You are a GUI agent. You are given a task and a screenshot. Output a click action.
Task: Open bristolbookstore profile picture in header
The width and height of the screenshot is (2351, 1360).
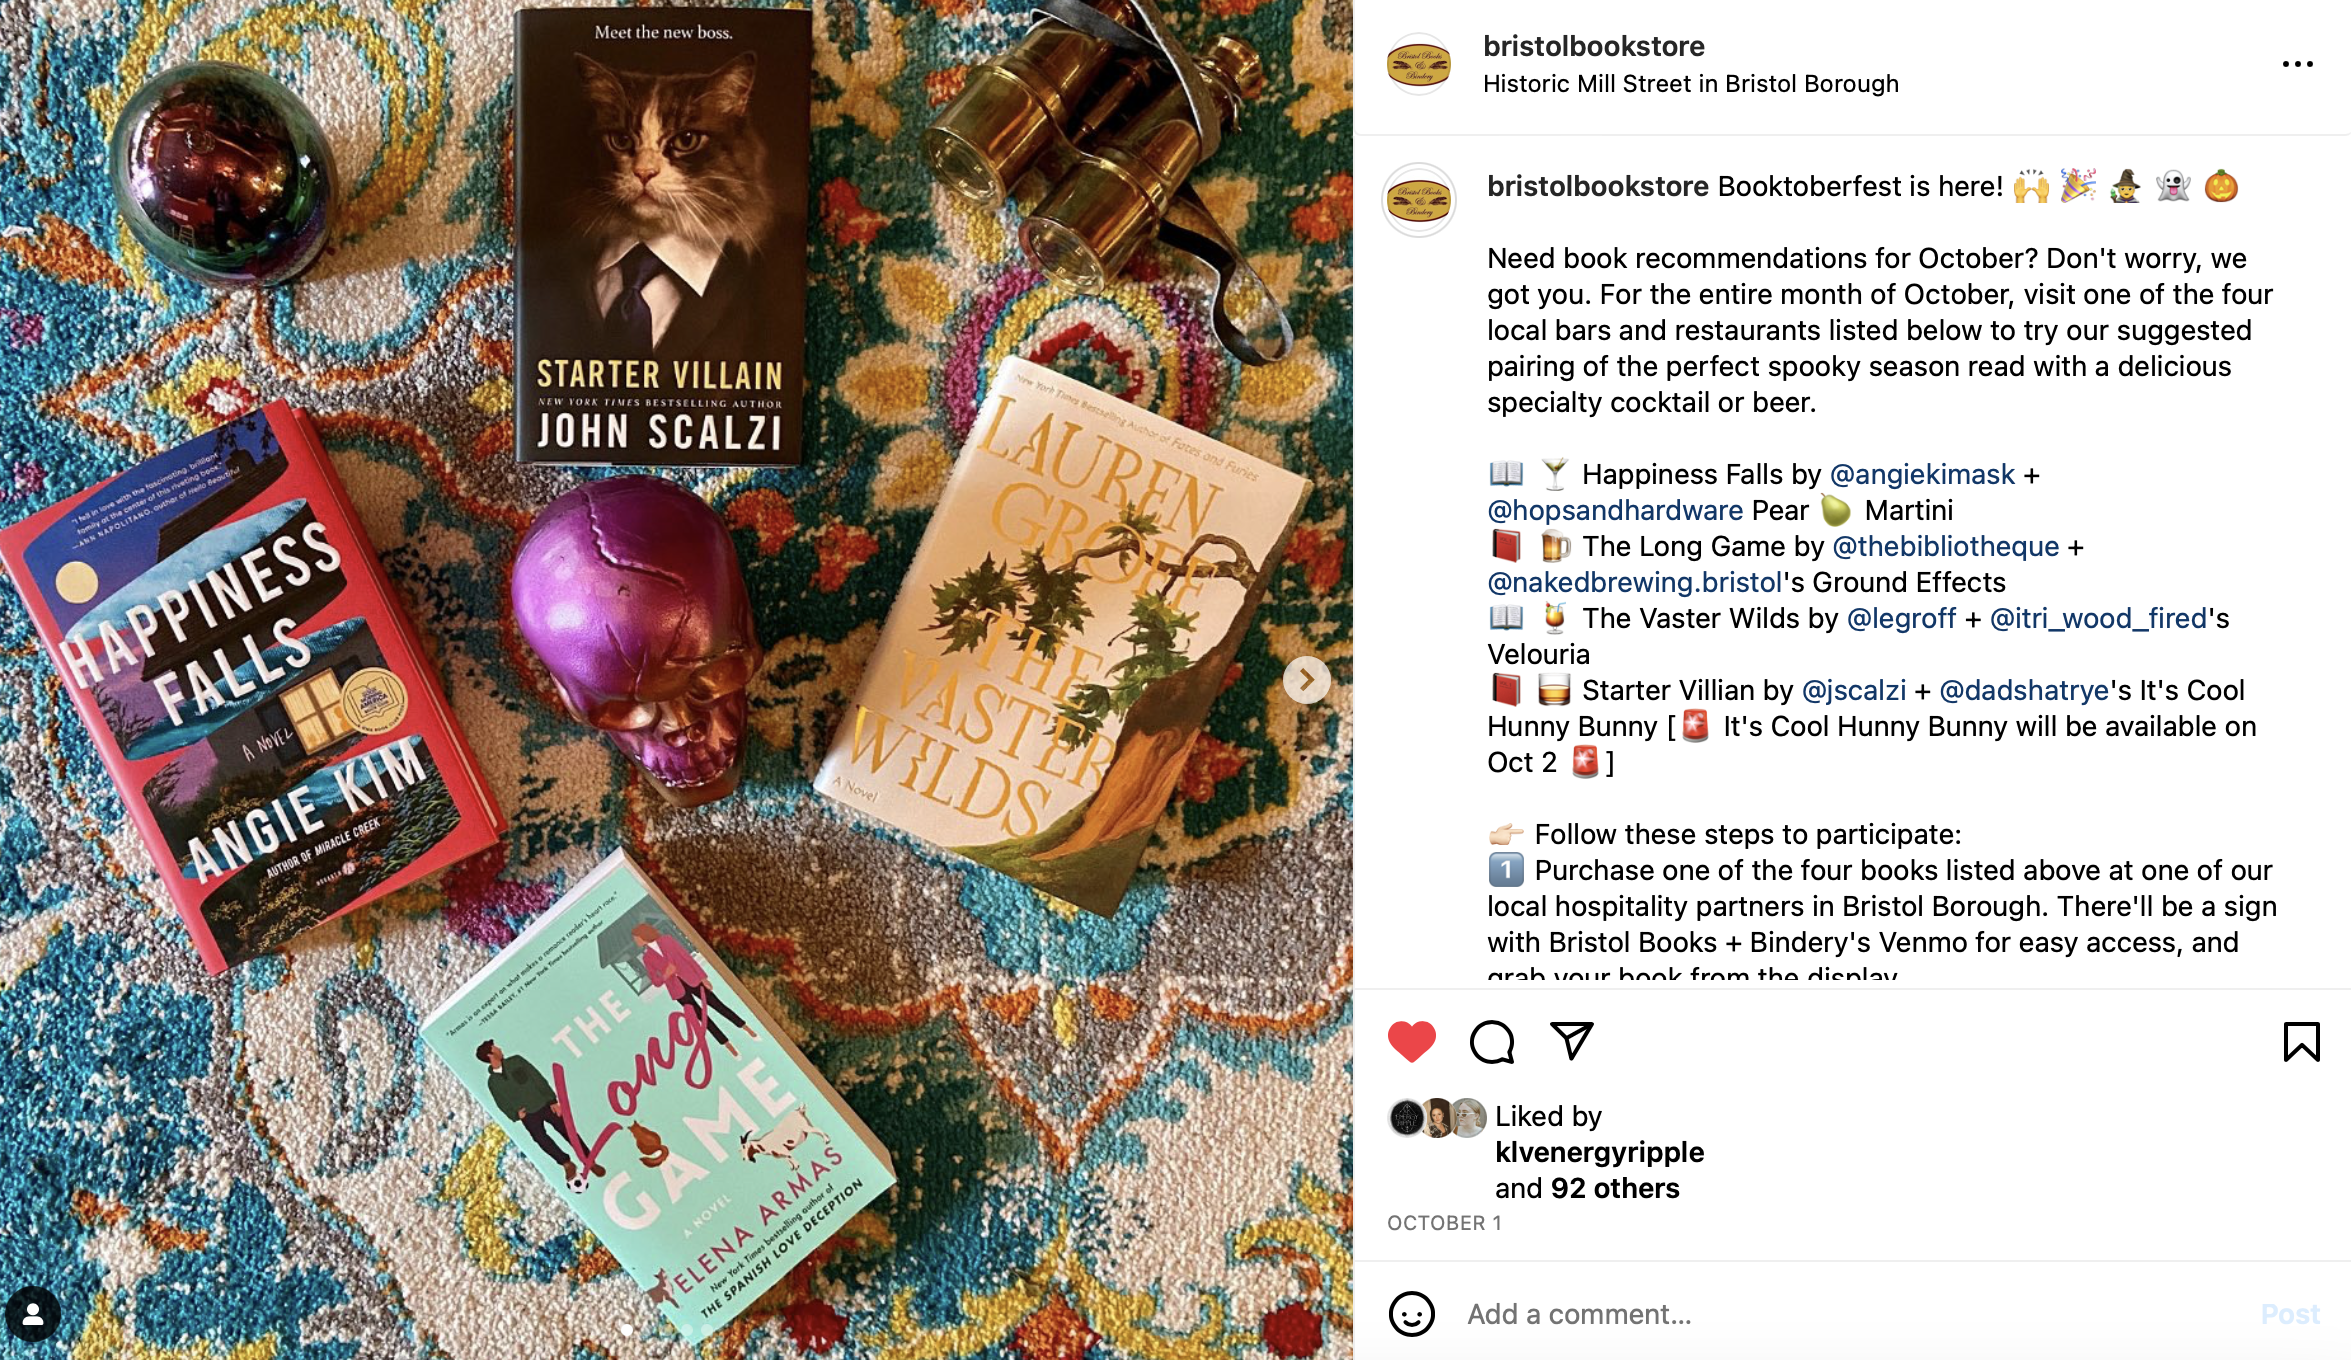pos(1418,64)
